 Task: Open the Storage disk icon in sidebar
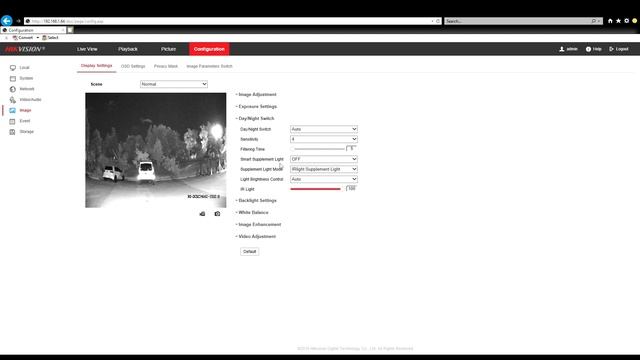(x=13, y=132)
